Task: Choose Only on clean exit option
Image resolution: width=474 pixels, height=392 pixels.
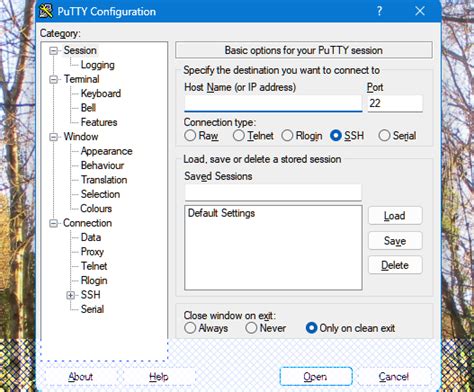Action: tap(311, 328)
